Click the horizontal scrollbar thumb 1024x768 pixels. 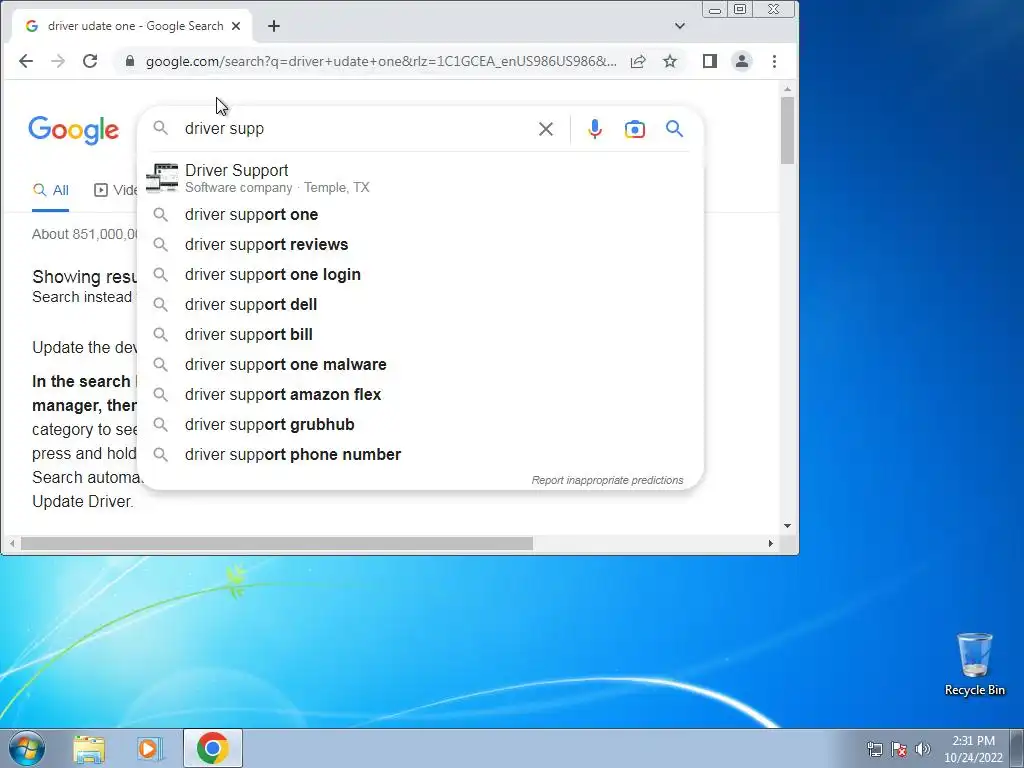[x=277, y=543]
